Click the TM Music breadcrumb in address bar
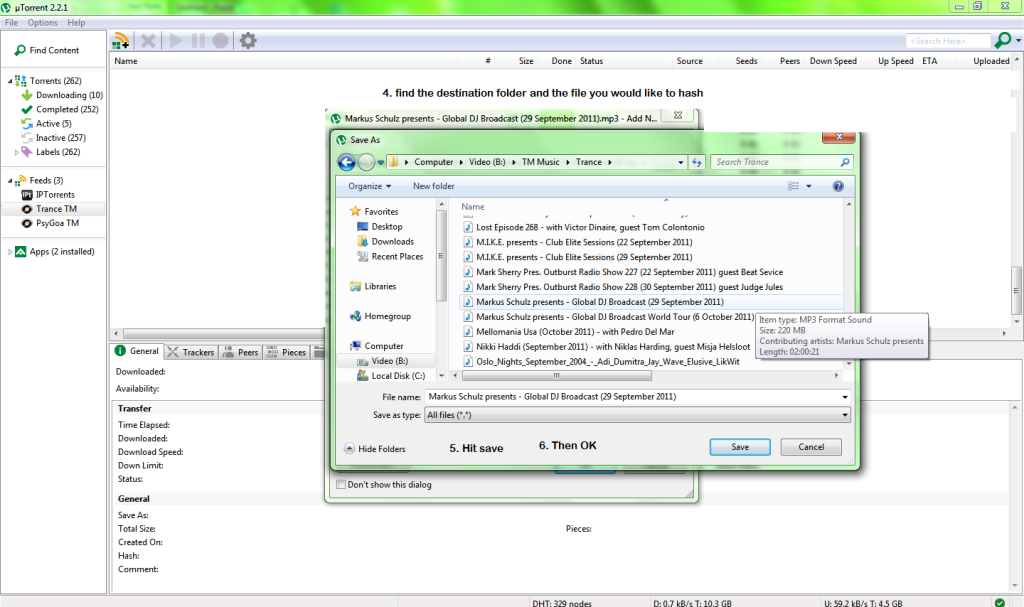Image resolution: width=1024 pixels, height=607 pixels. tap(540, 162)
